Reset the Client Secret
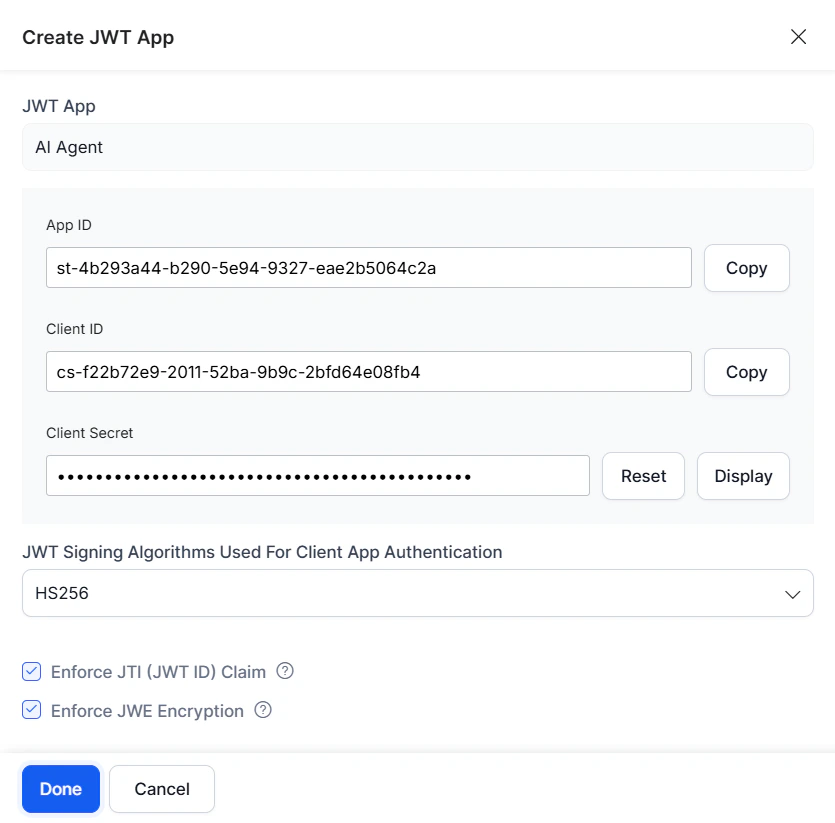This screenshot has width=835, height=823. click(643, 476)
